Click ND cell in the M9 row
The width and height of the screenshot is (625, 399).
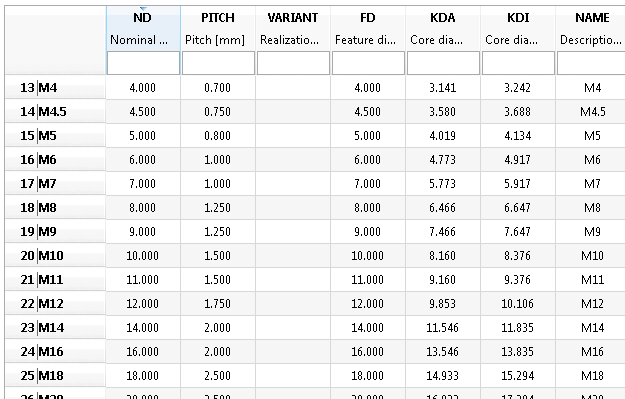point(143,232)
